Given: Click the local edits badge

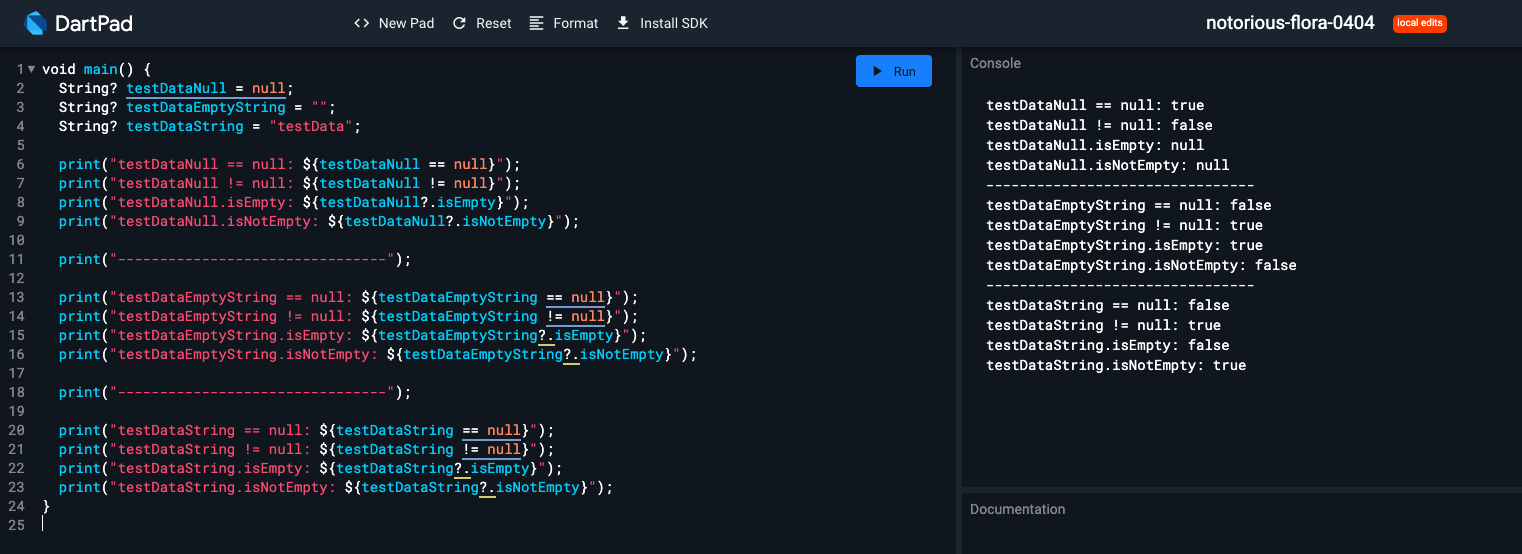Looking at the screenshot, I should pyautogui.click(x=1420, y=23).
